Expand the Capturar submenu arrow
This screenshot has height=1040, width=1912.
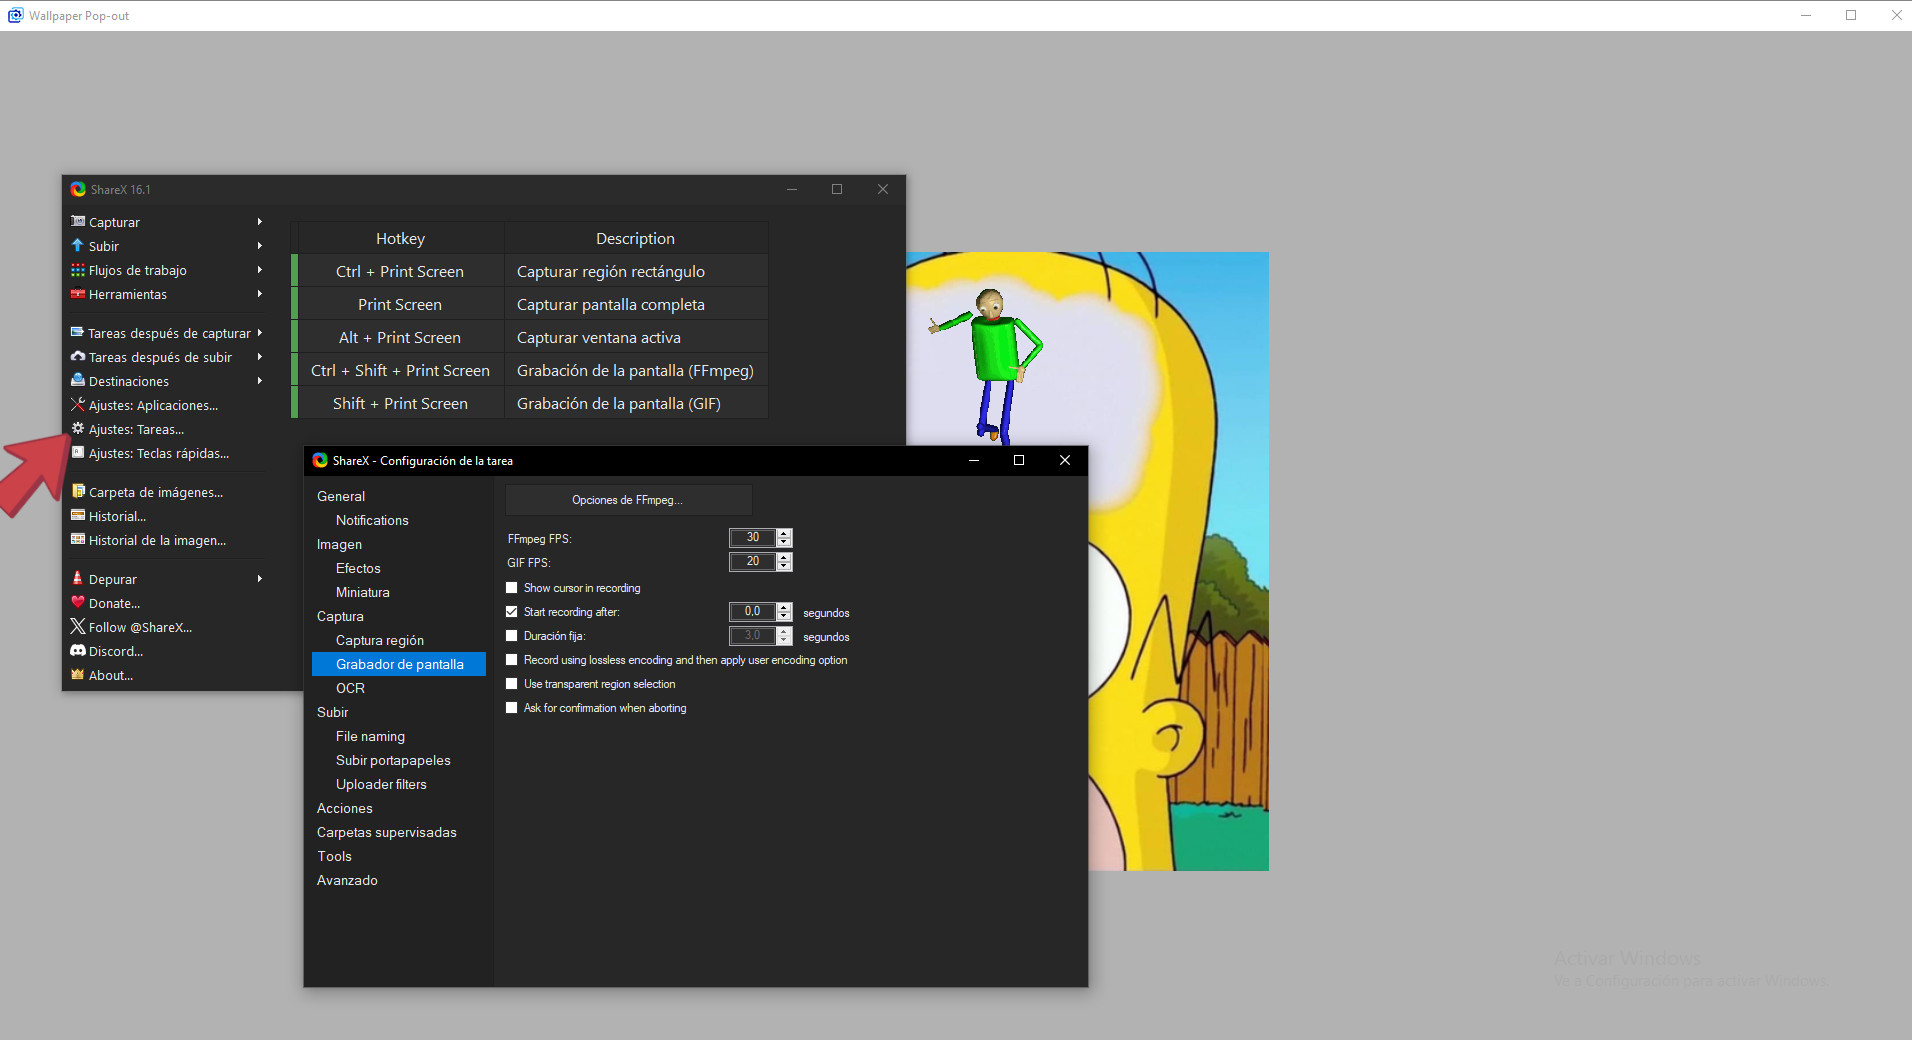click(x=260, y=222)
